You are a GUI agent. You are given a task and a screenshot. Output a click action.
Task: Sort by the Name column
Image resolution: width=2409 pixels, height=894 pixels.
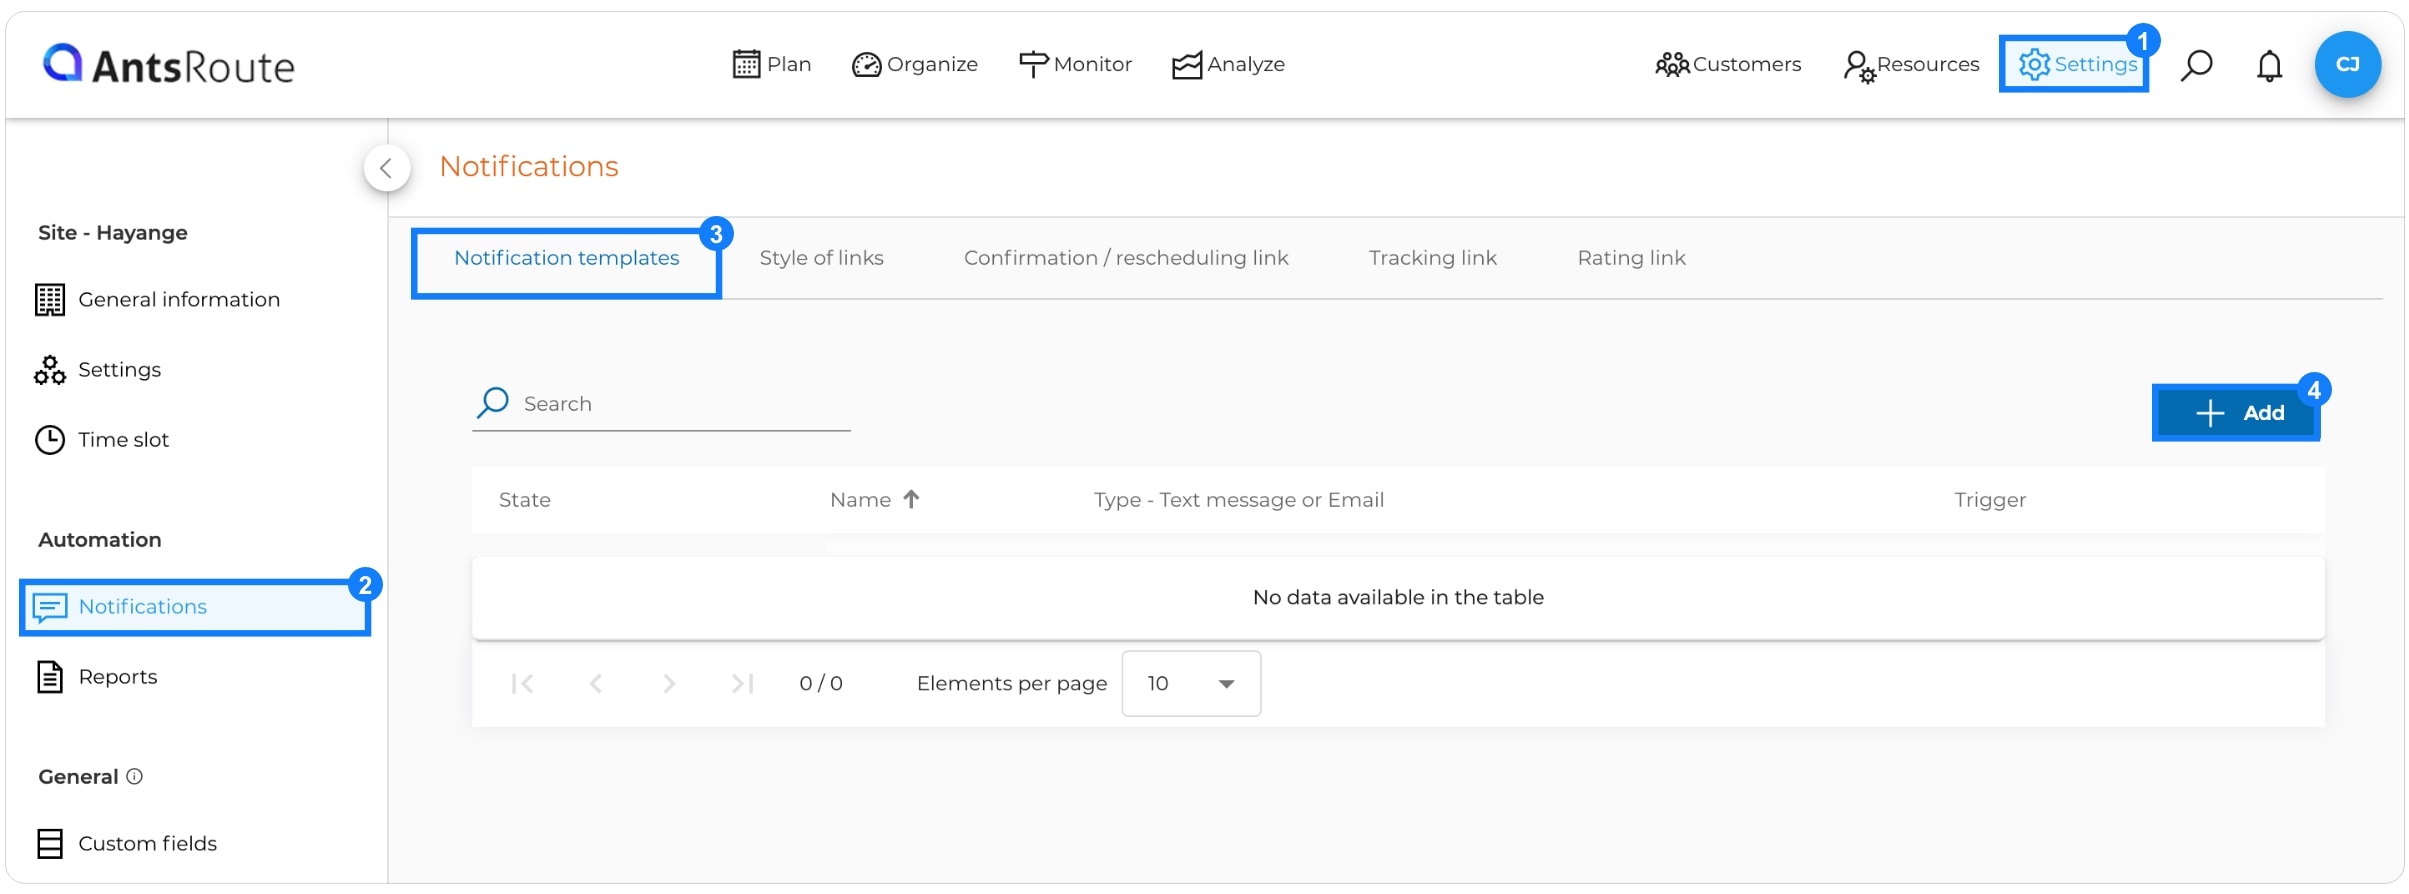point(860,499)
